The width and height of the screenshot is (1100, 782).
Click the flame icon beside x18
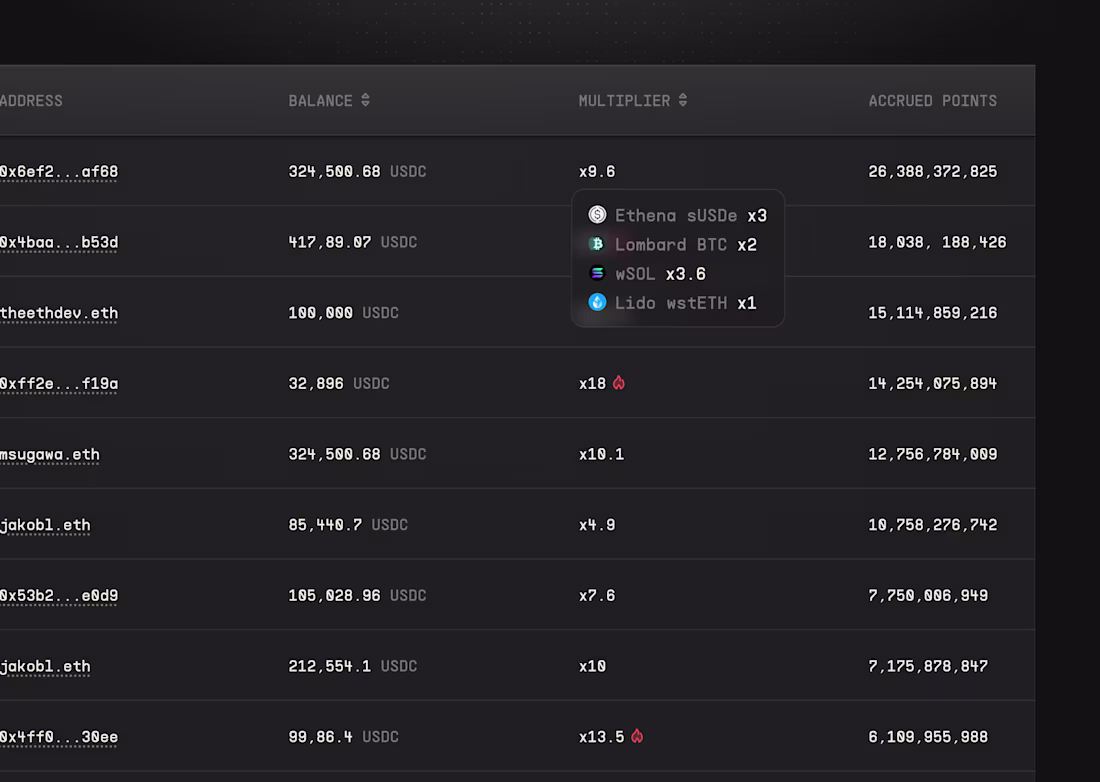619,383
